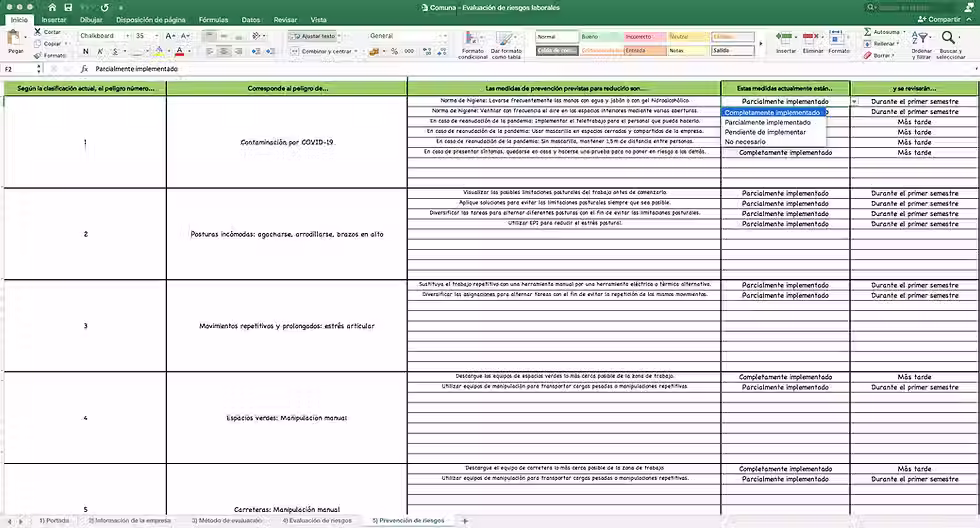This screenshot has width=980, height=528.
Task: Activate the Formato paintbrush tool
Action: pyautogui.click(x=38, y=55)
